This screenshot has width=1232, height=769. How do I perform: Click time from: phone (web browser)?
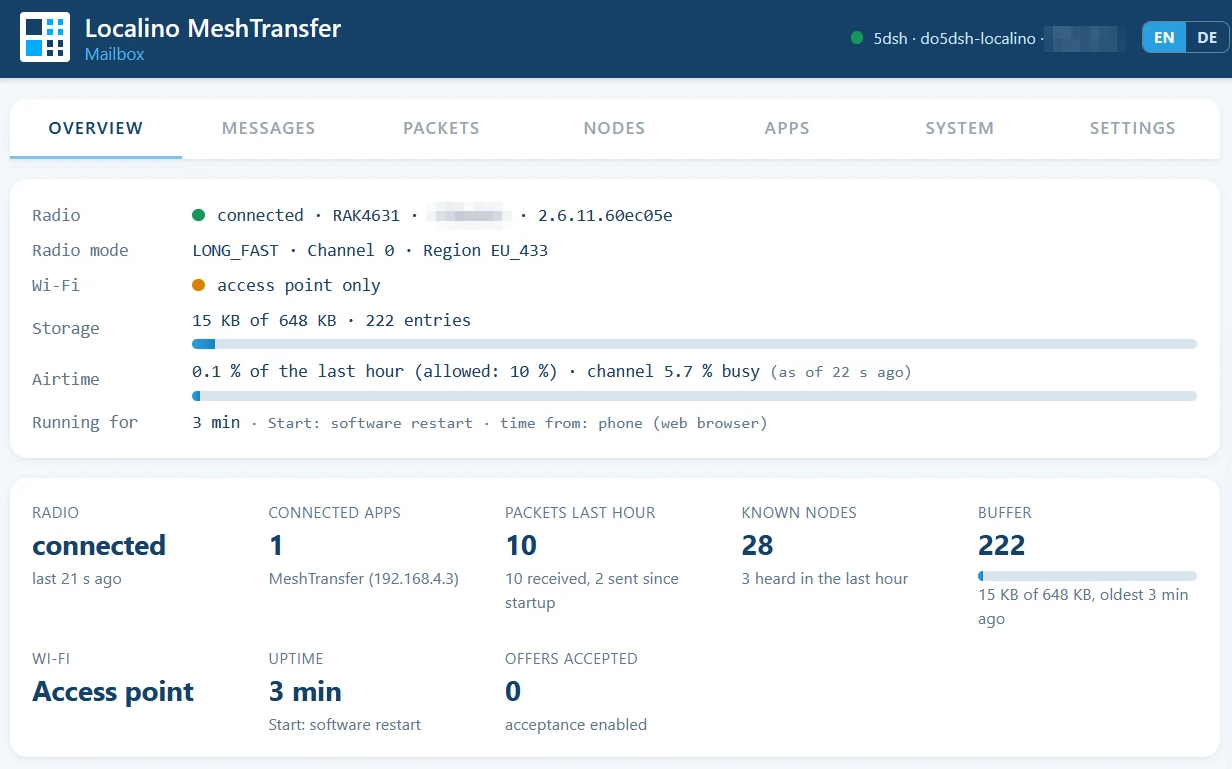pos(634,423)
